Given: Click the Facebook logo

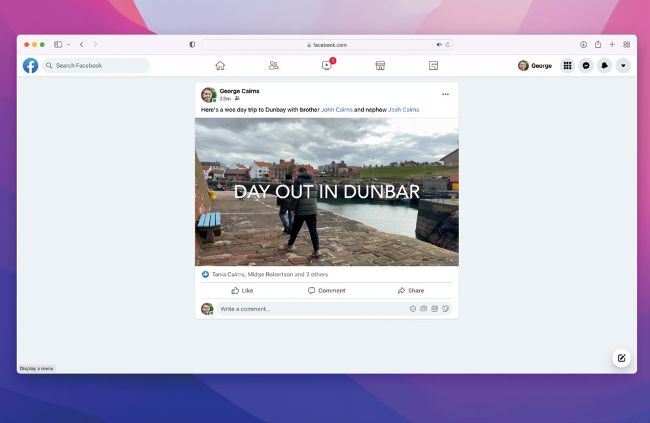Looking at the screenshot, I should point(31,65).
